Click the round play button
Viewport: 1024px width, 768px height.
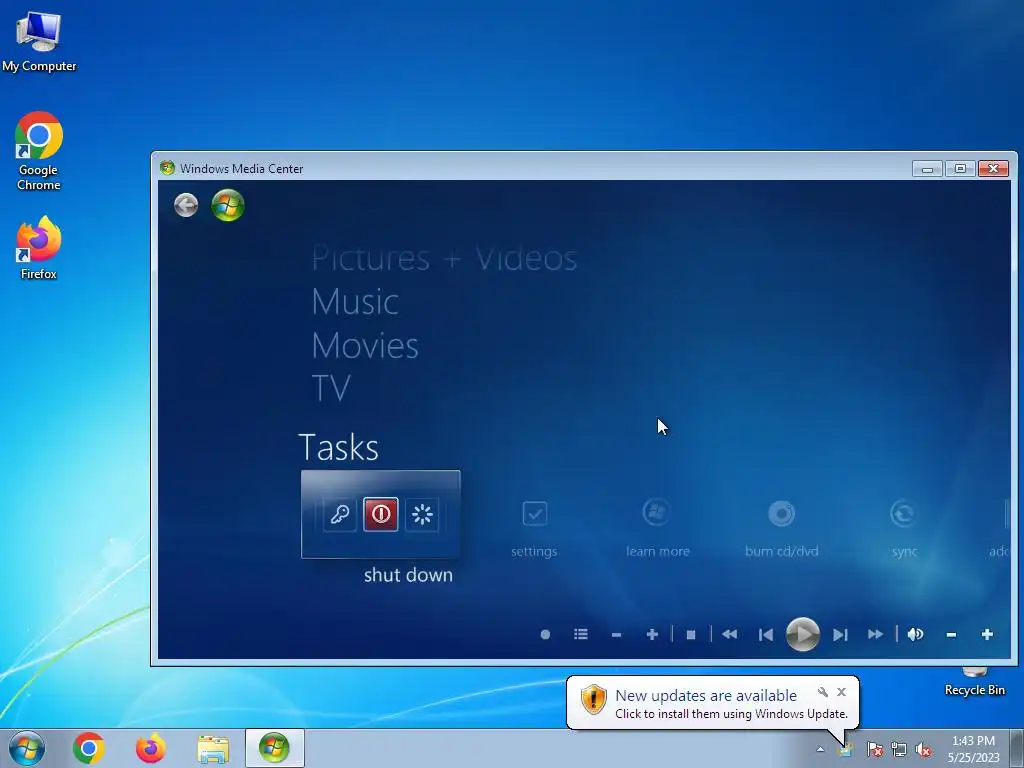[803, 634]
